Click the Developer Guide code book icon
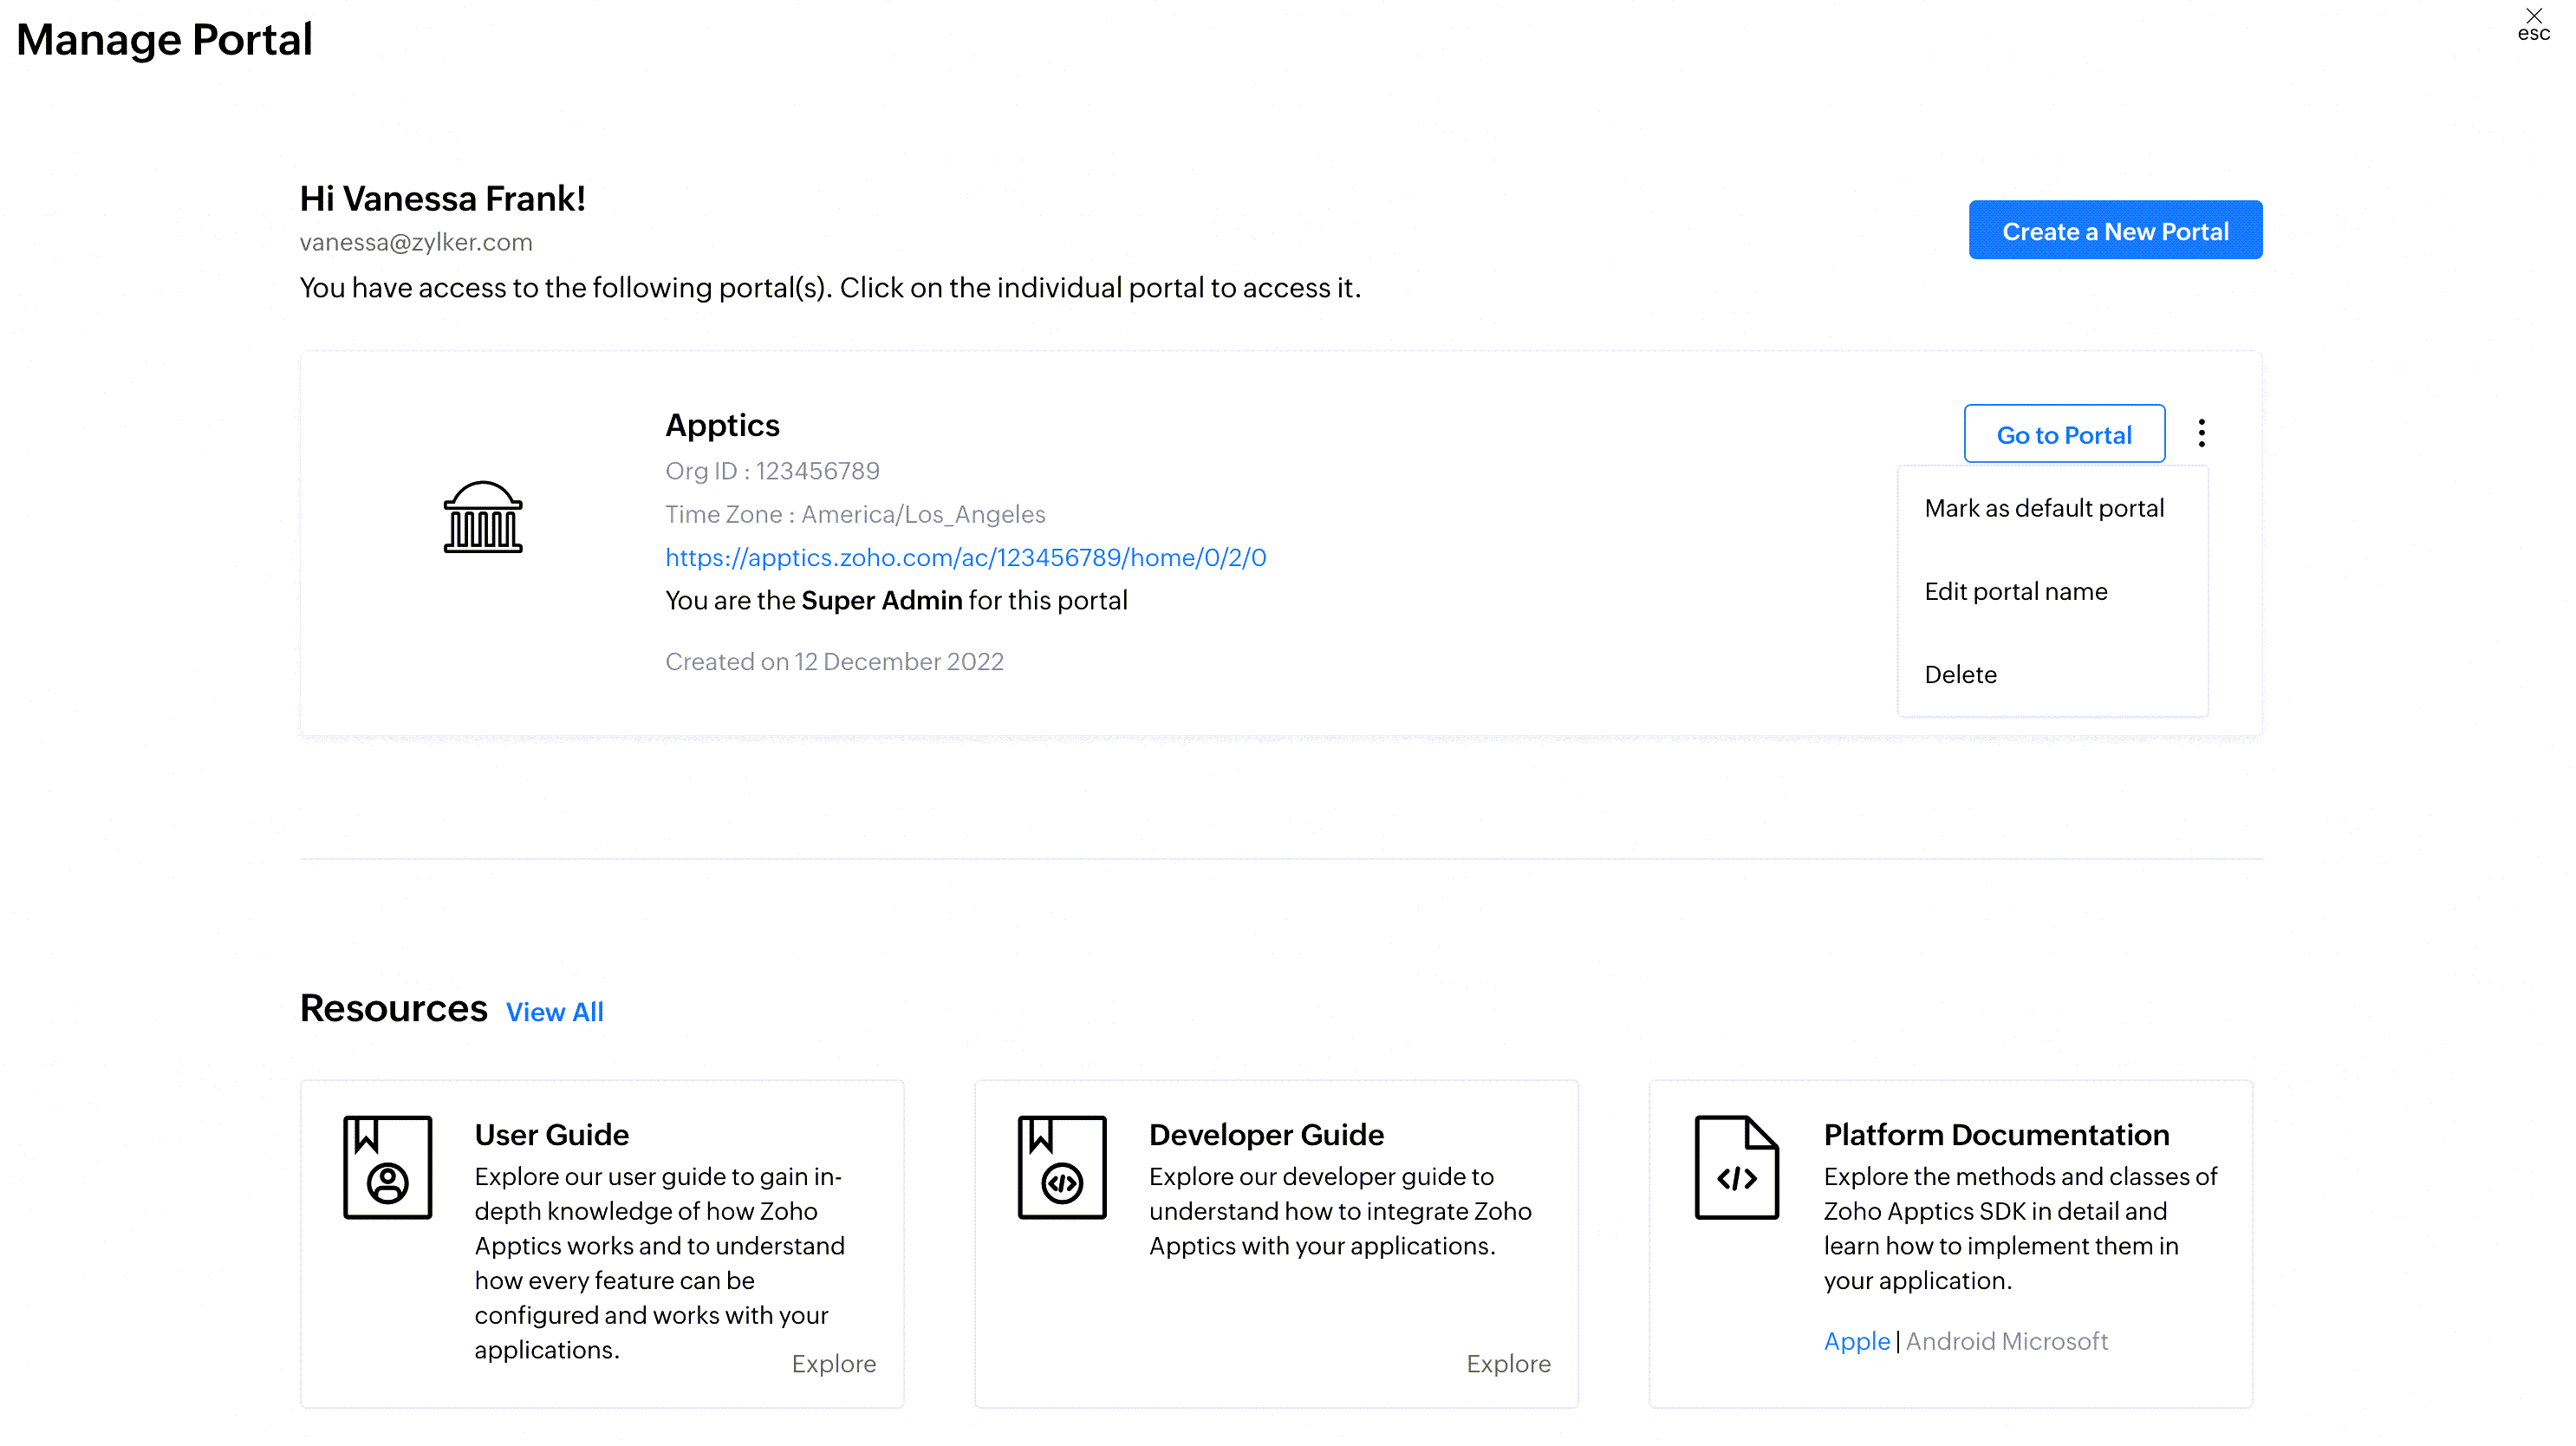Image resolution: width=2576 pixels, height=1446 pixels. click(1062, 1166)
